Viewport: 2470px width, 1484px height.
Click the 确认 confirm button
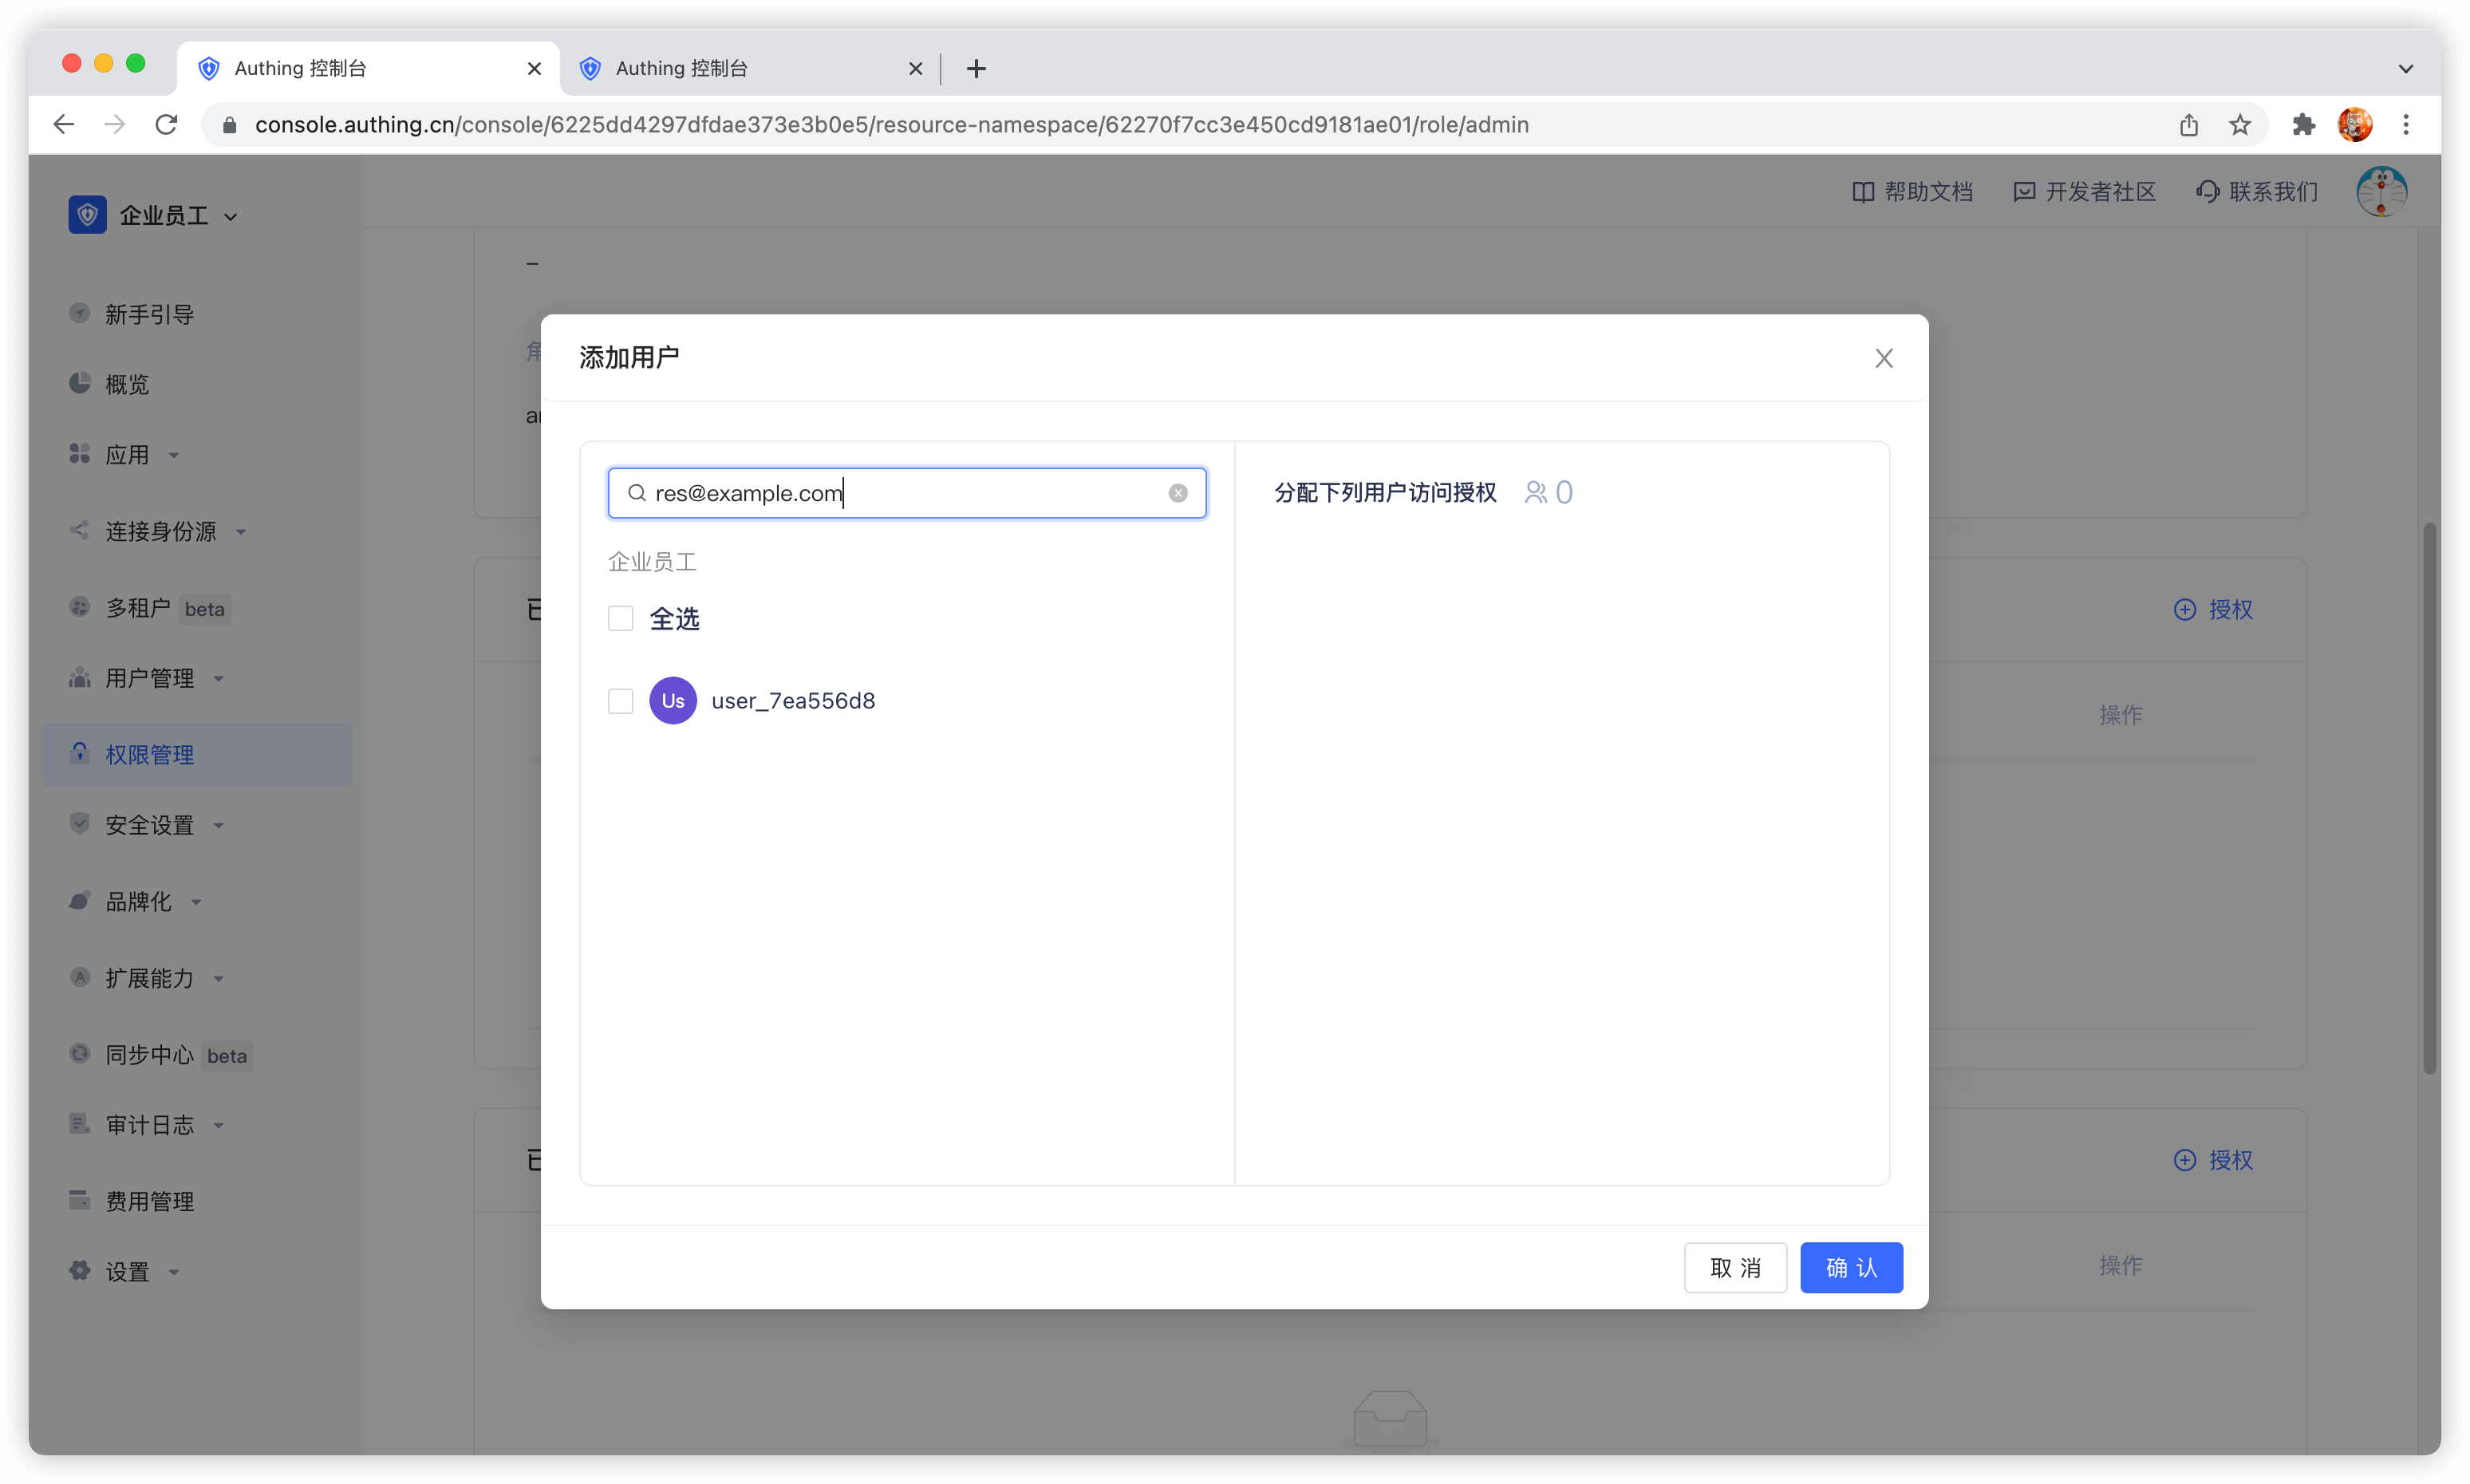(1850, 1268)
